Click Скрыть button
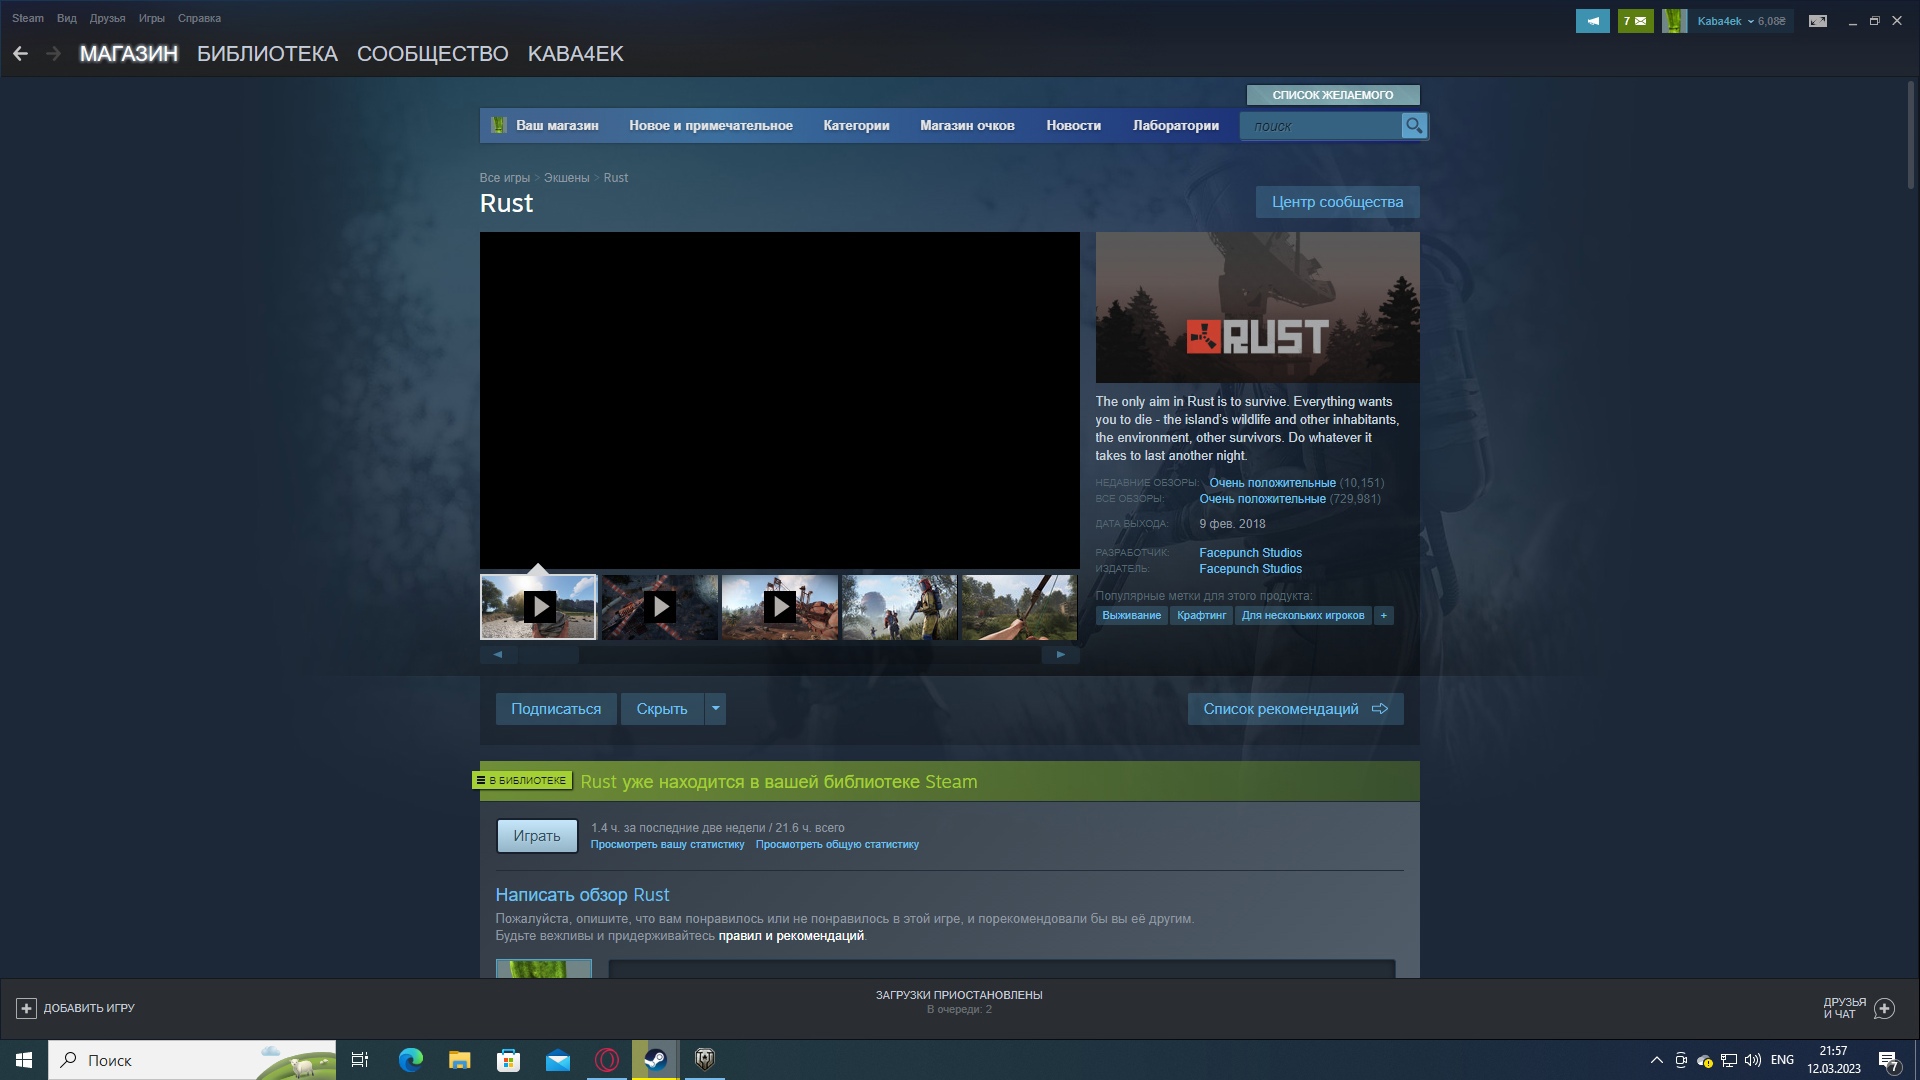The height and width of the screenshot is (1080, 1920). 662,709
